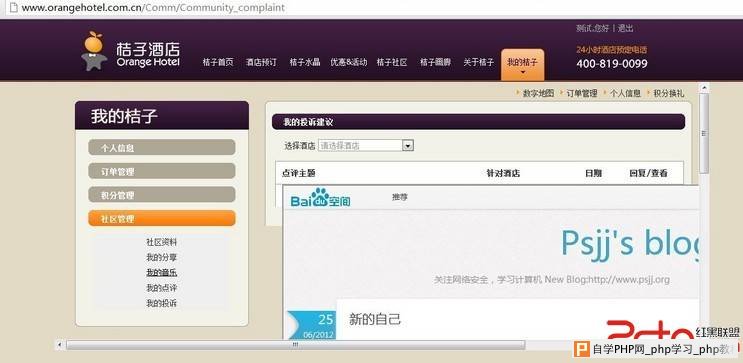Collapse the orange 社区管理 sidebar section
Screen dimensions: 743x363
click(162, 218)
